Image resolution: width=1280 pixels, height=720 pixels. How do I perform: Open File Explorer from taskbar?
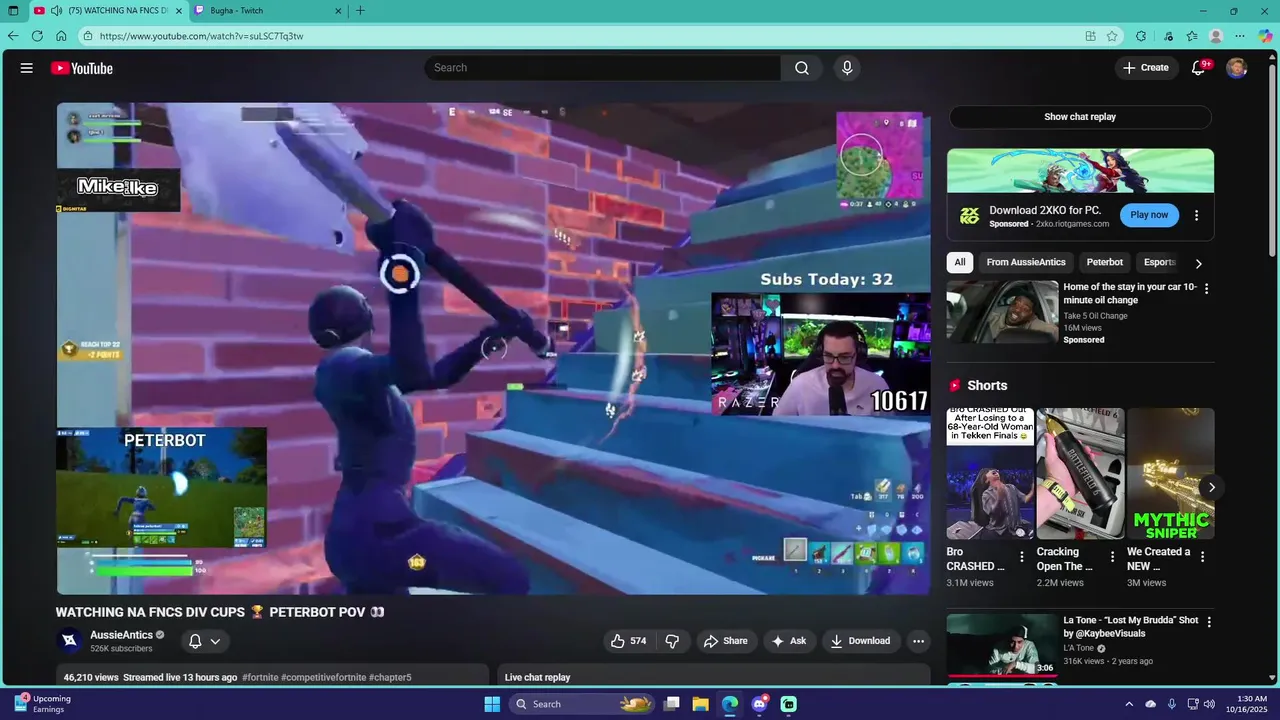[x=701, y=704]
